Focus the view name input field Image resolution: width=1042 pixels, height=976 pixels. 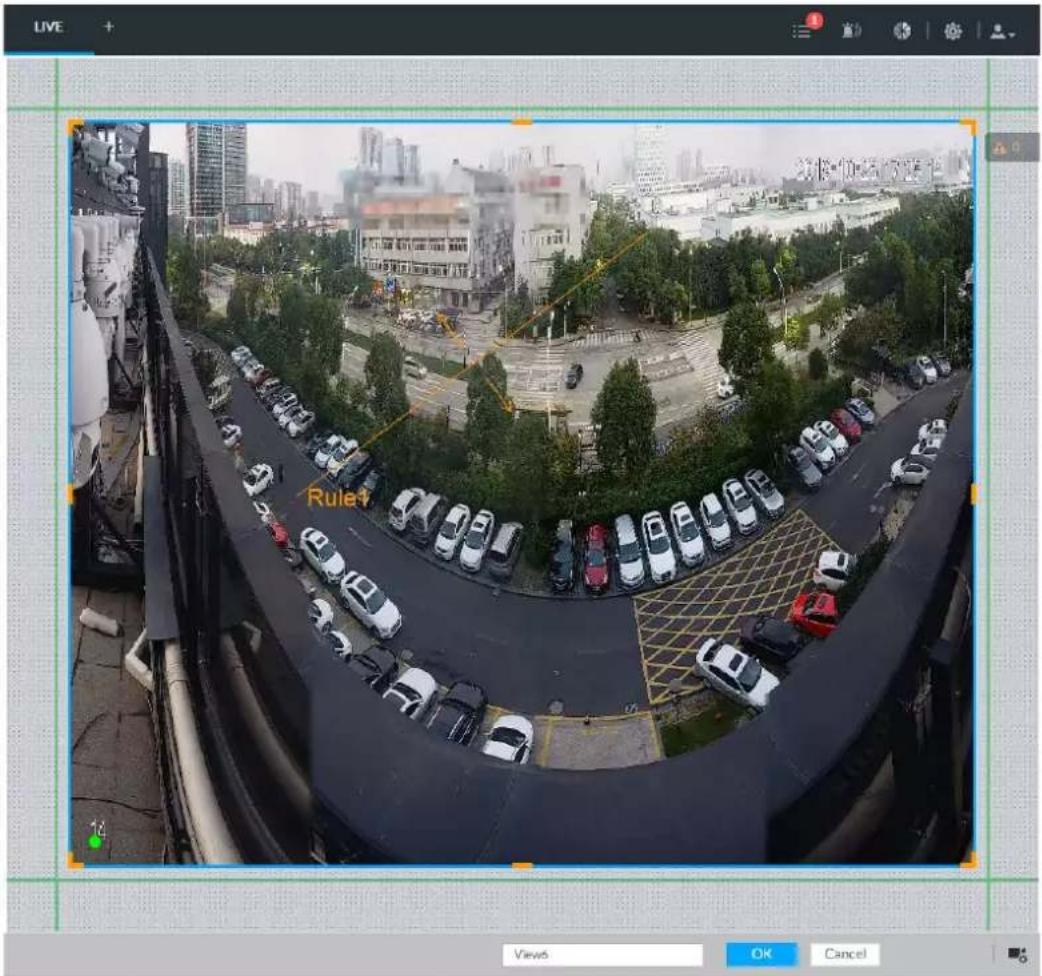(x=602, y=954)
